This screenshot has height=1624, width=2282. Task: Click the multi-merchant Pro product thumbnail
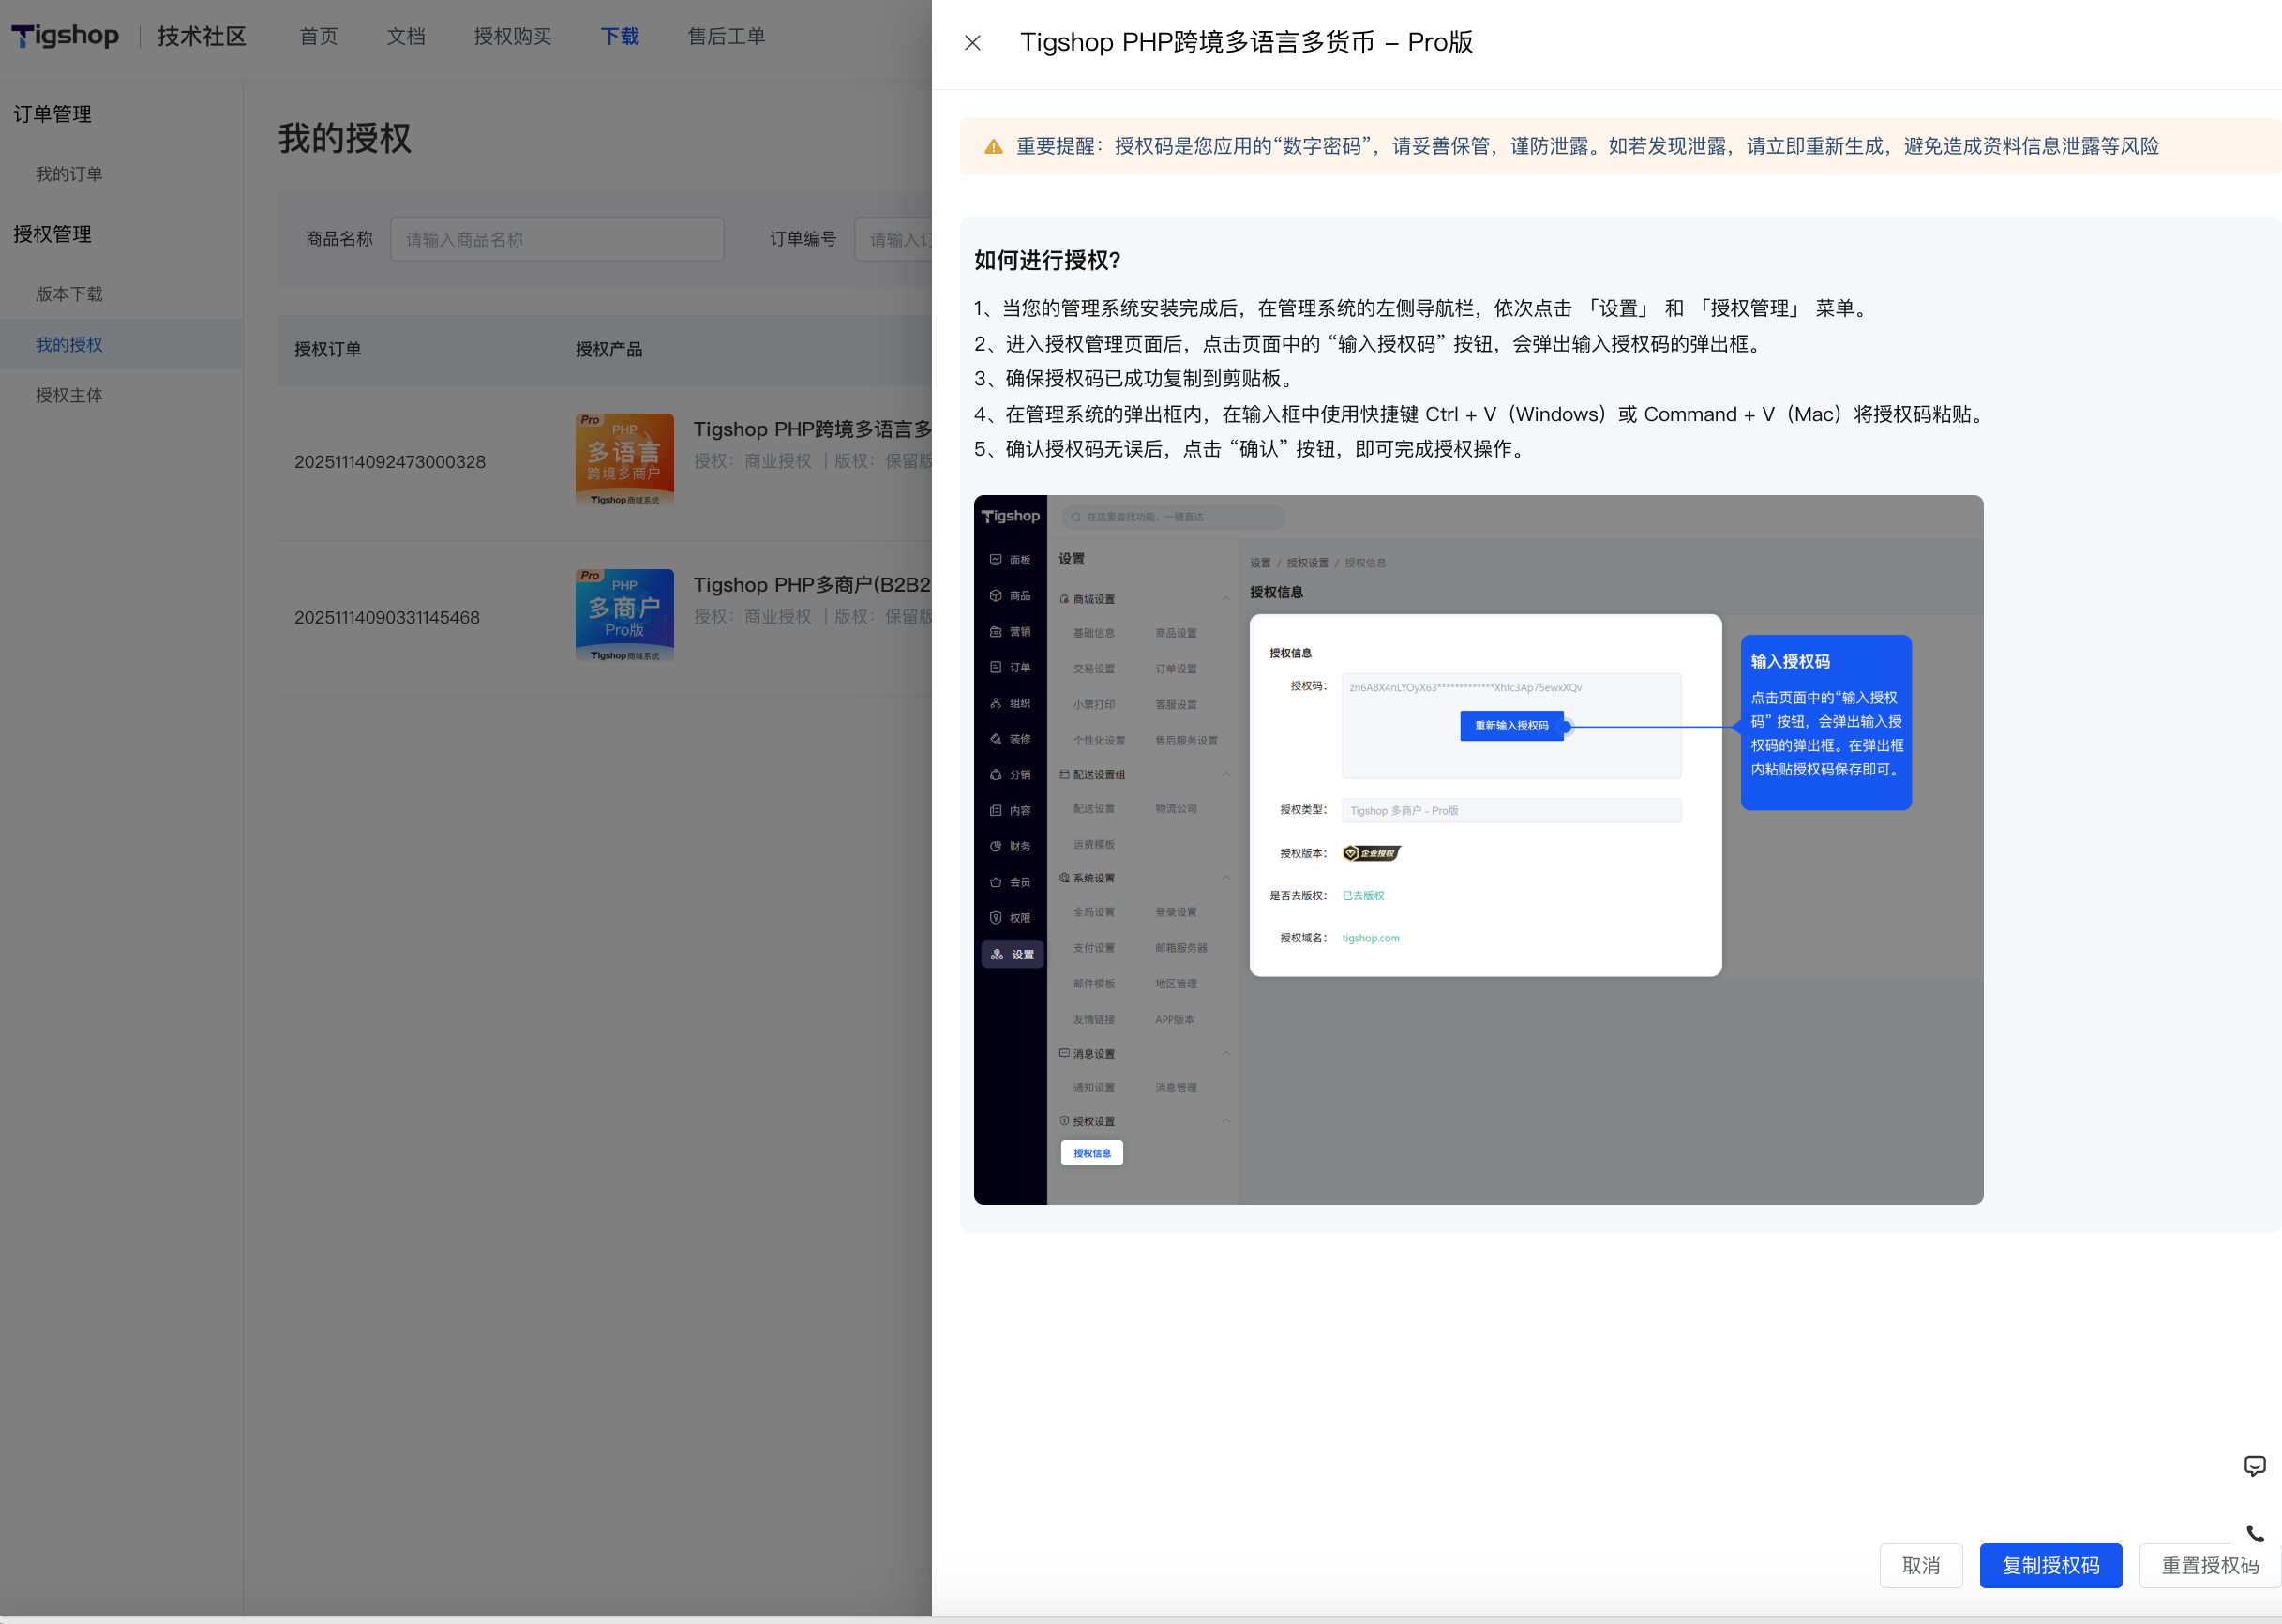pos(624,616)
